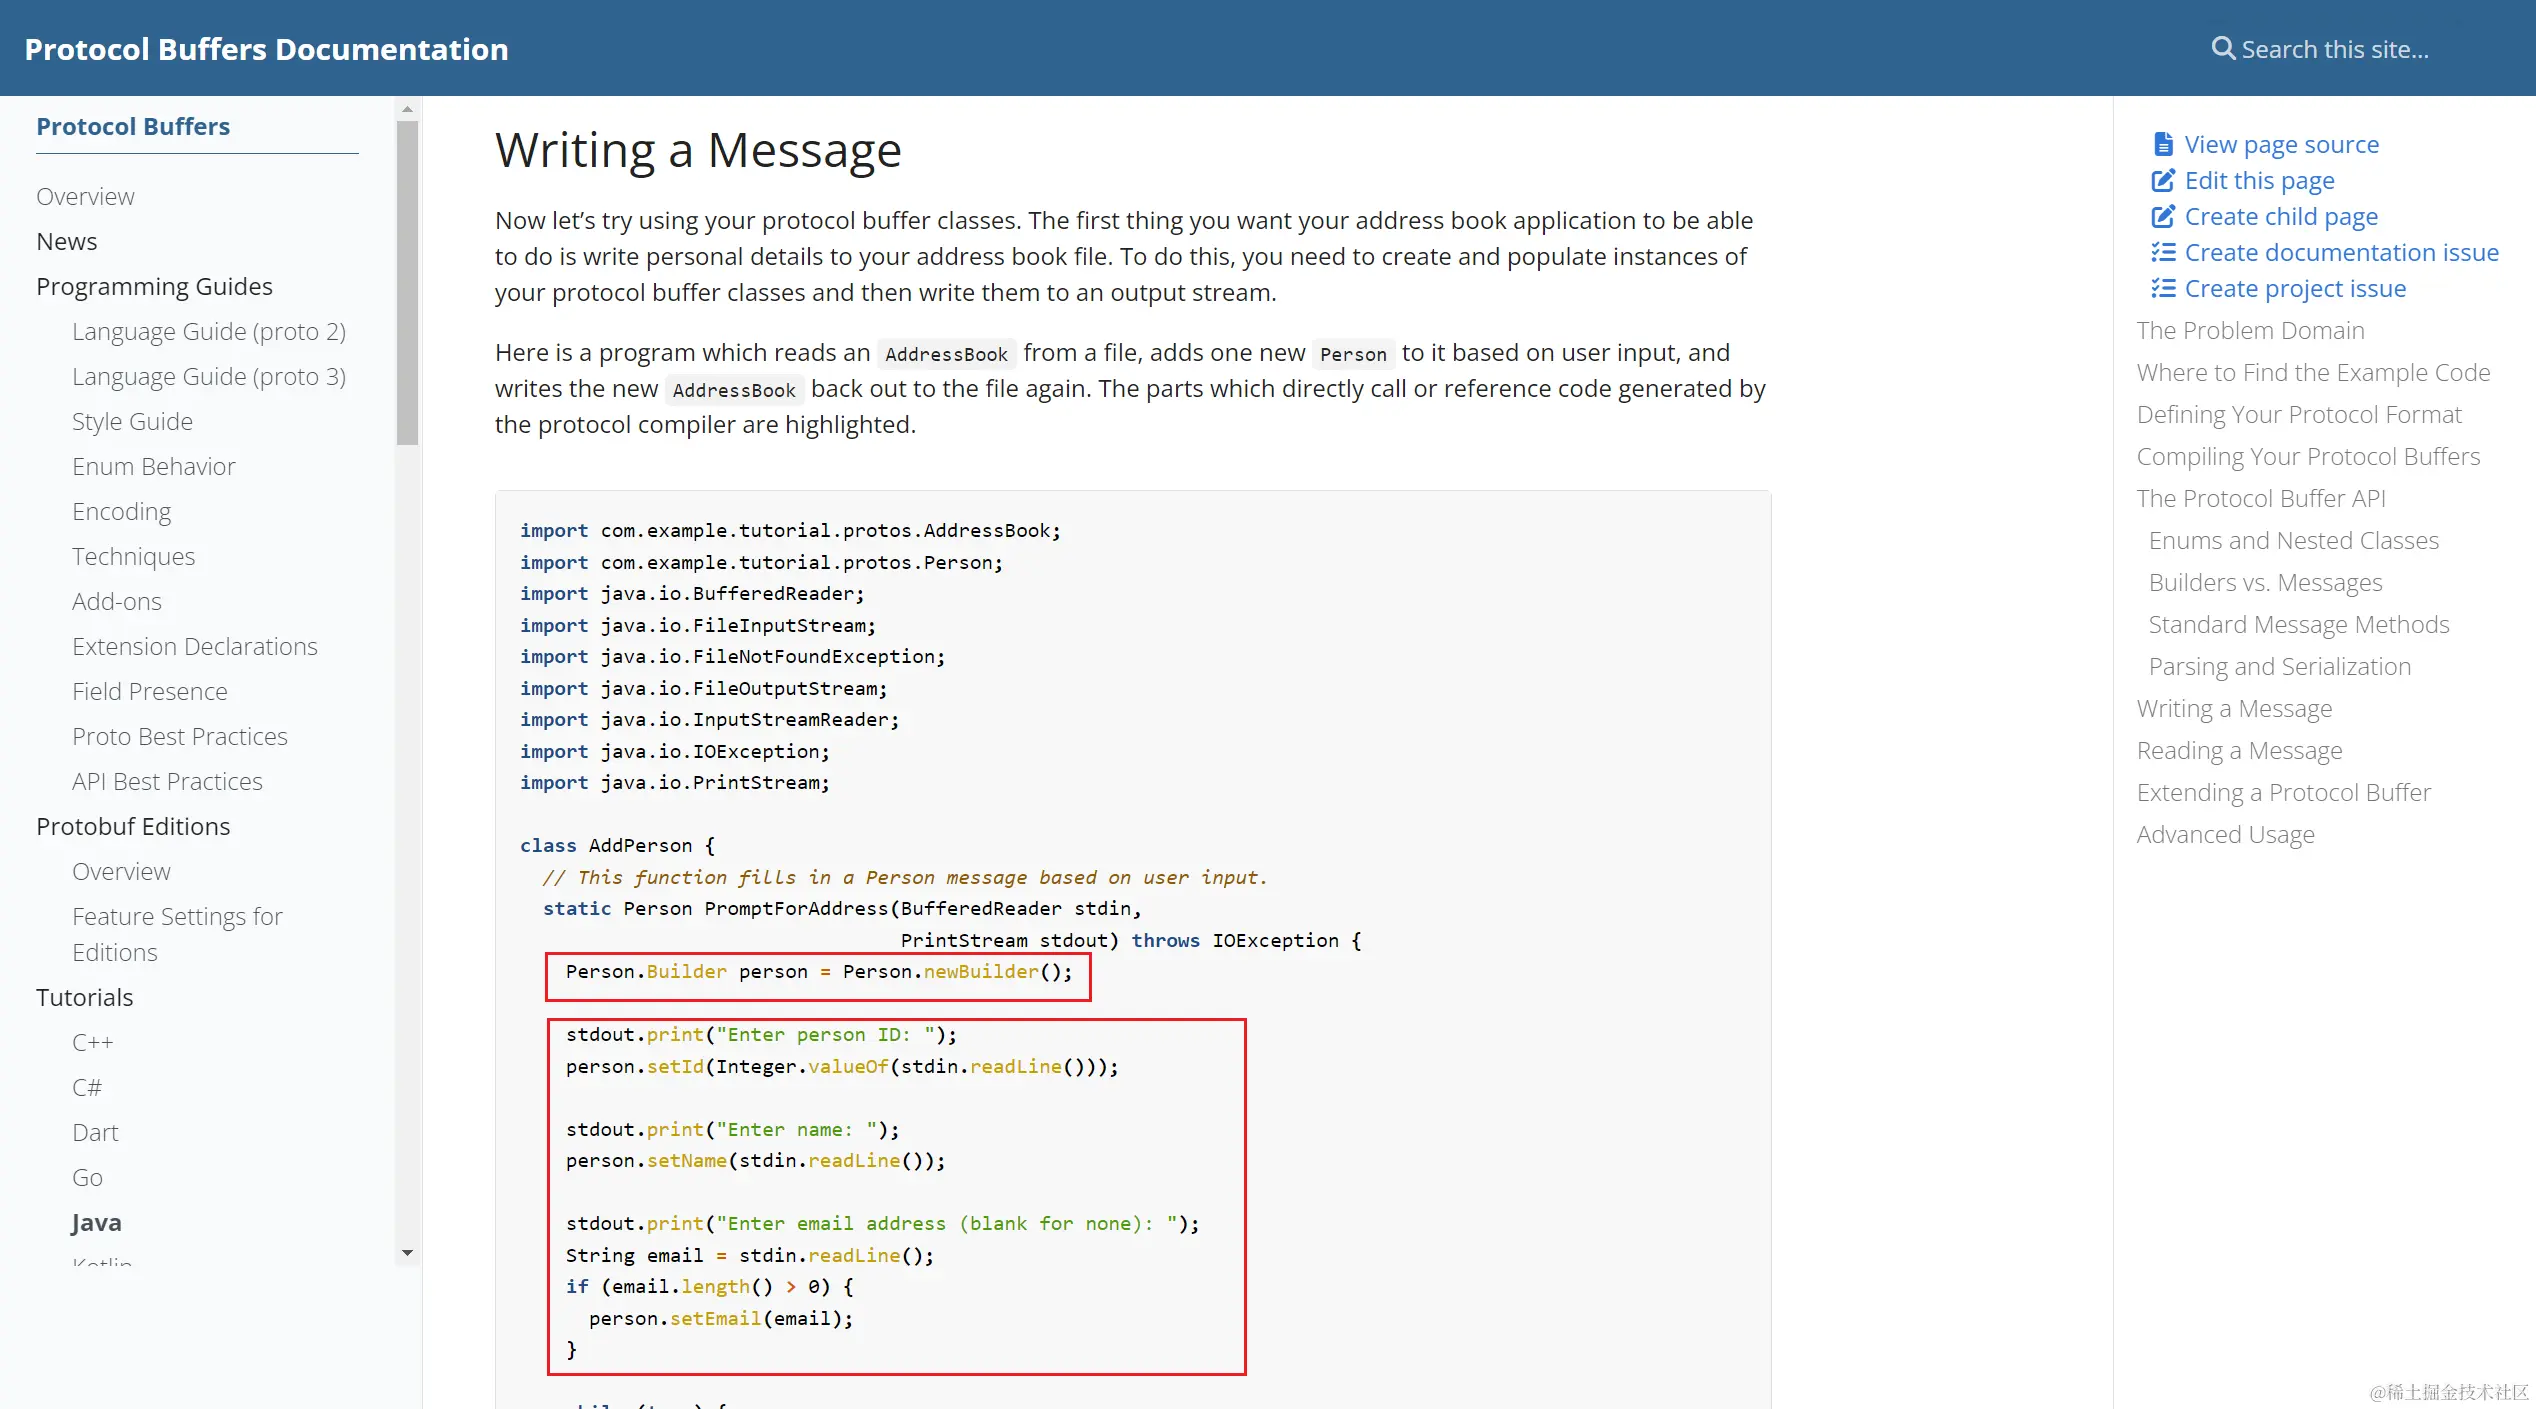Click the search magnifier icon
Viewport: 2536px width, 1409px height.
2222,49
